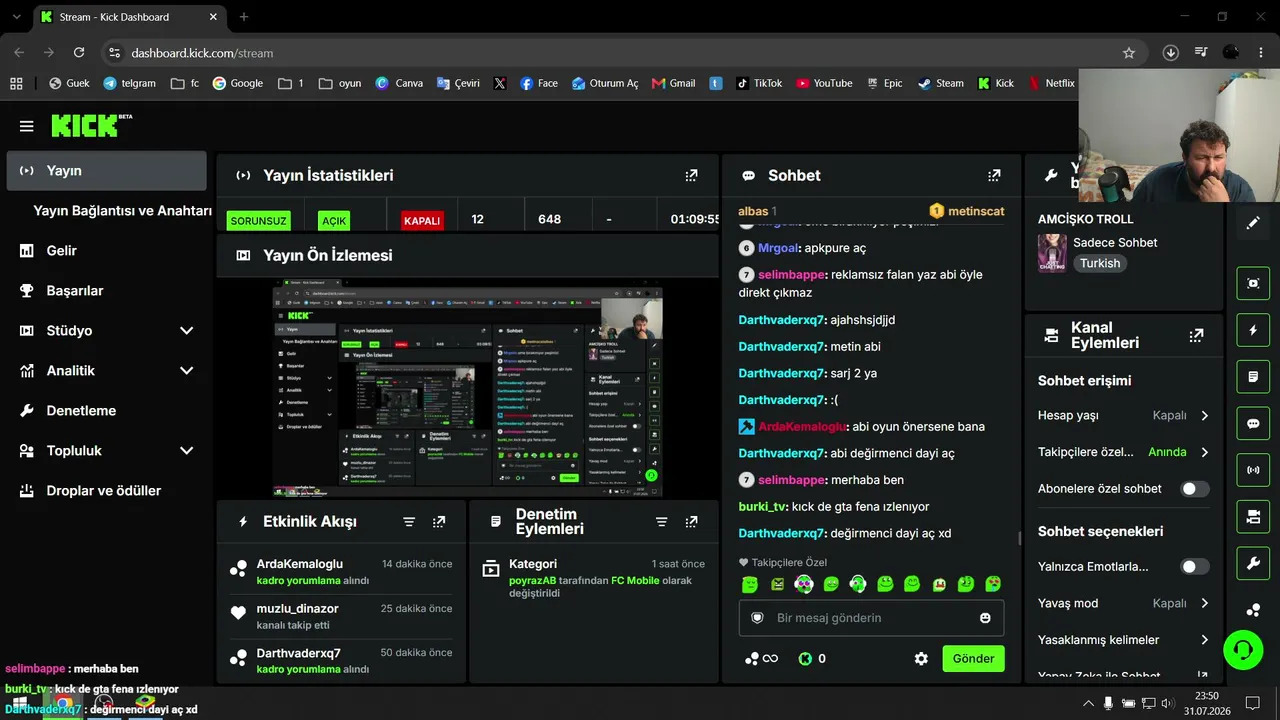Send message with Gönder button
This screenshot has width=1280, height=720.
[973, 659]
